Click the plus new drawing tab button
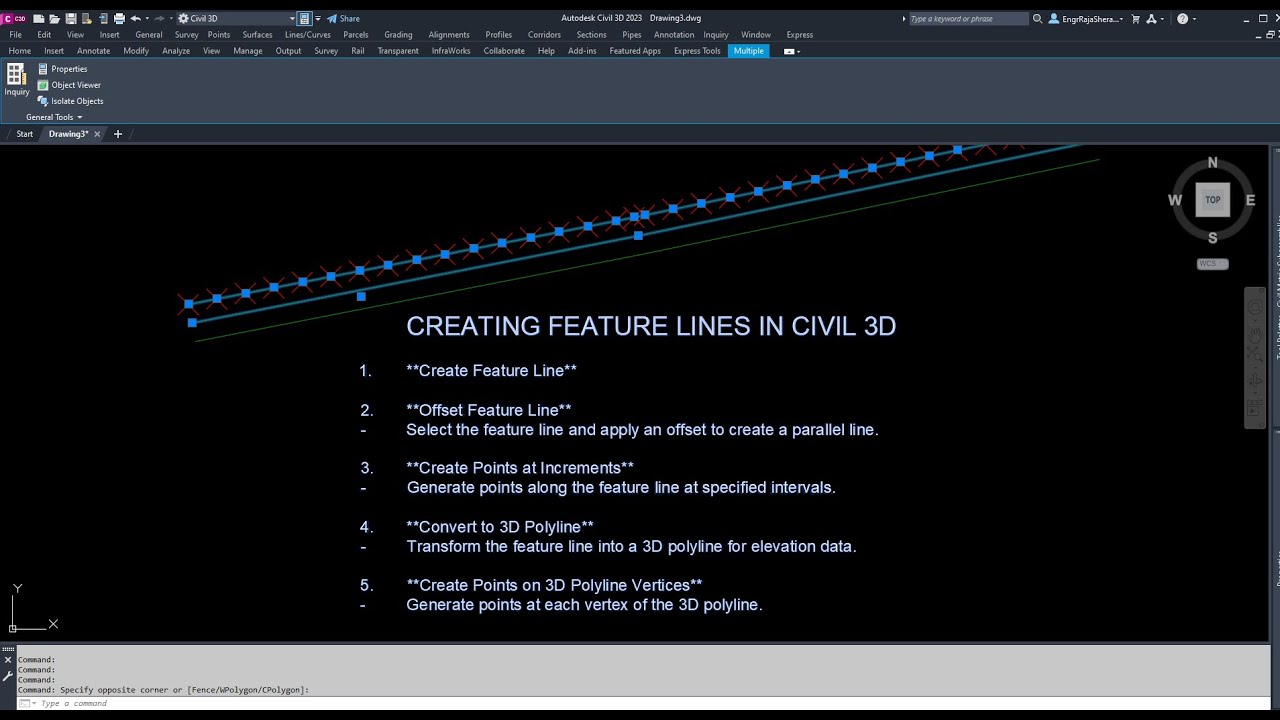This screenshot has width=1280, height=720. click(117, 134)
